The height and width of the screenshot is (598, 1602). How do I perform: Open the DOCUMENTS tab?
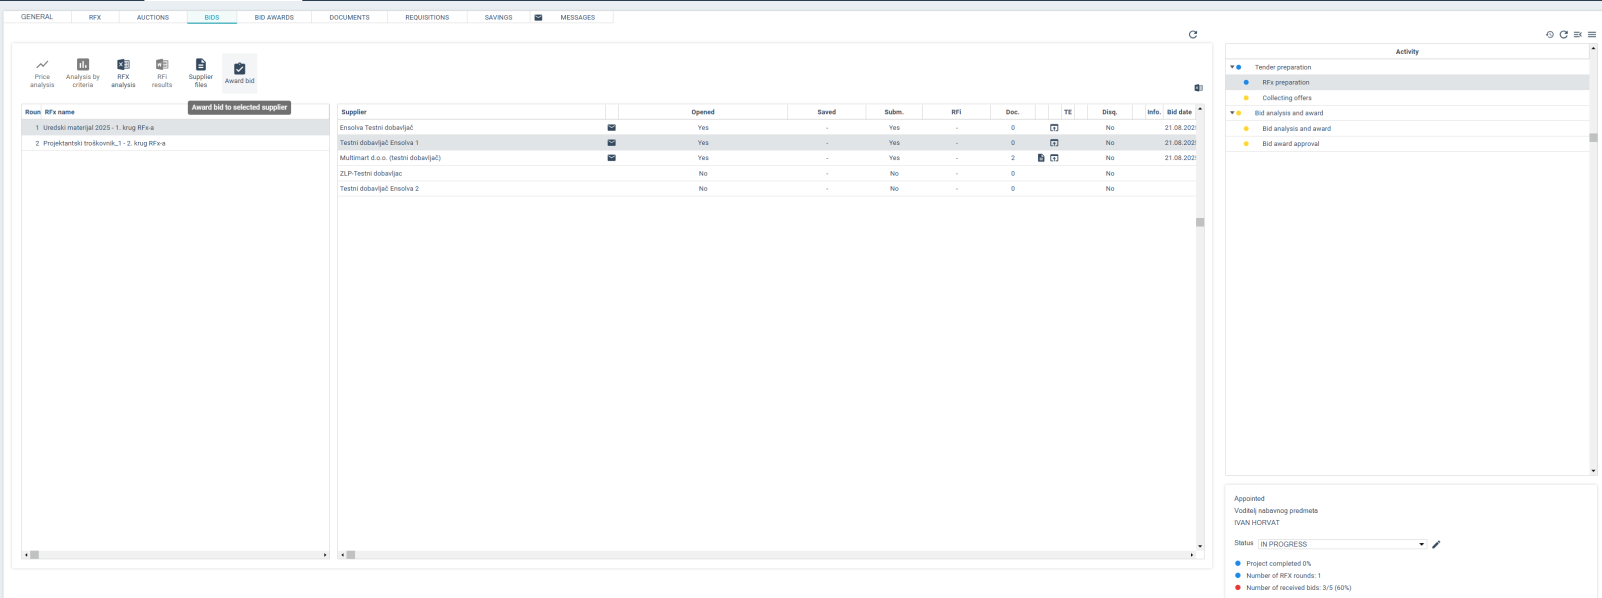349,17
